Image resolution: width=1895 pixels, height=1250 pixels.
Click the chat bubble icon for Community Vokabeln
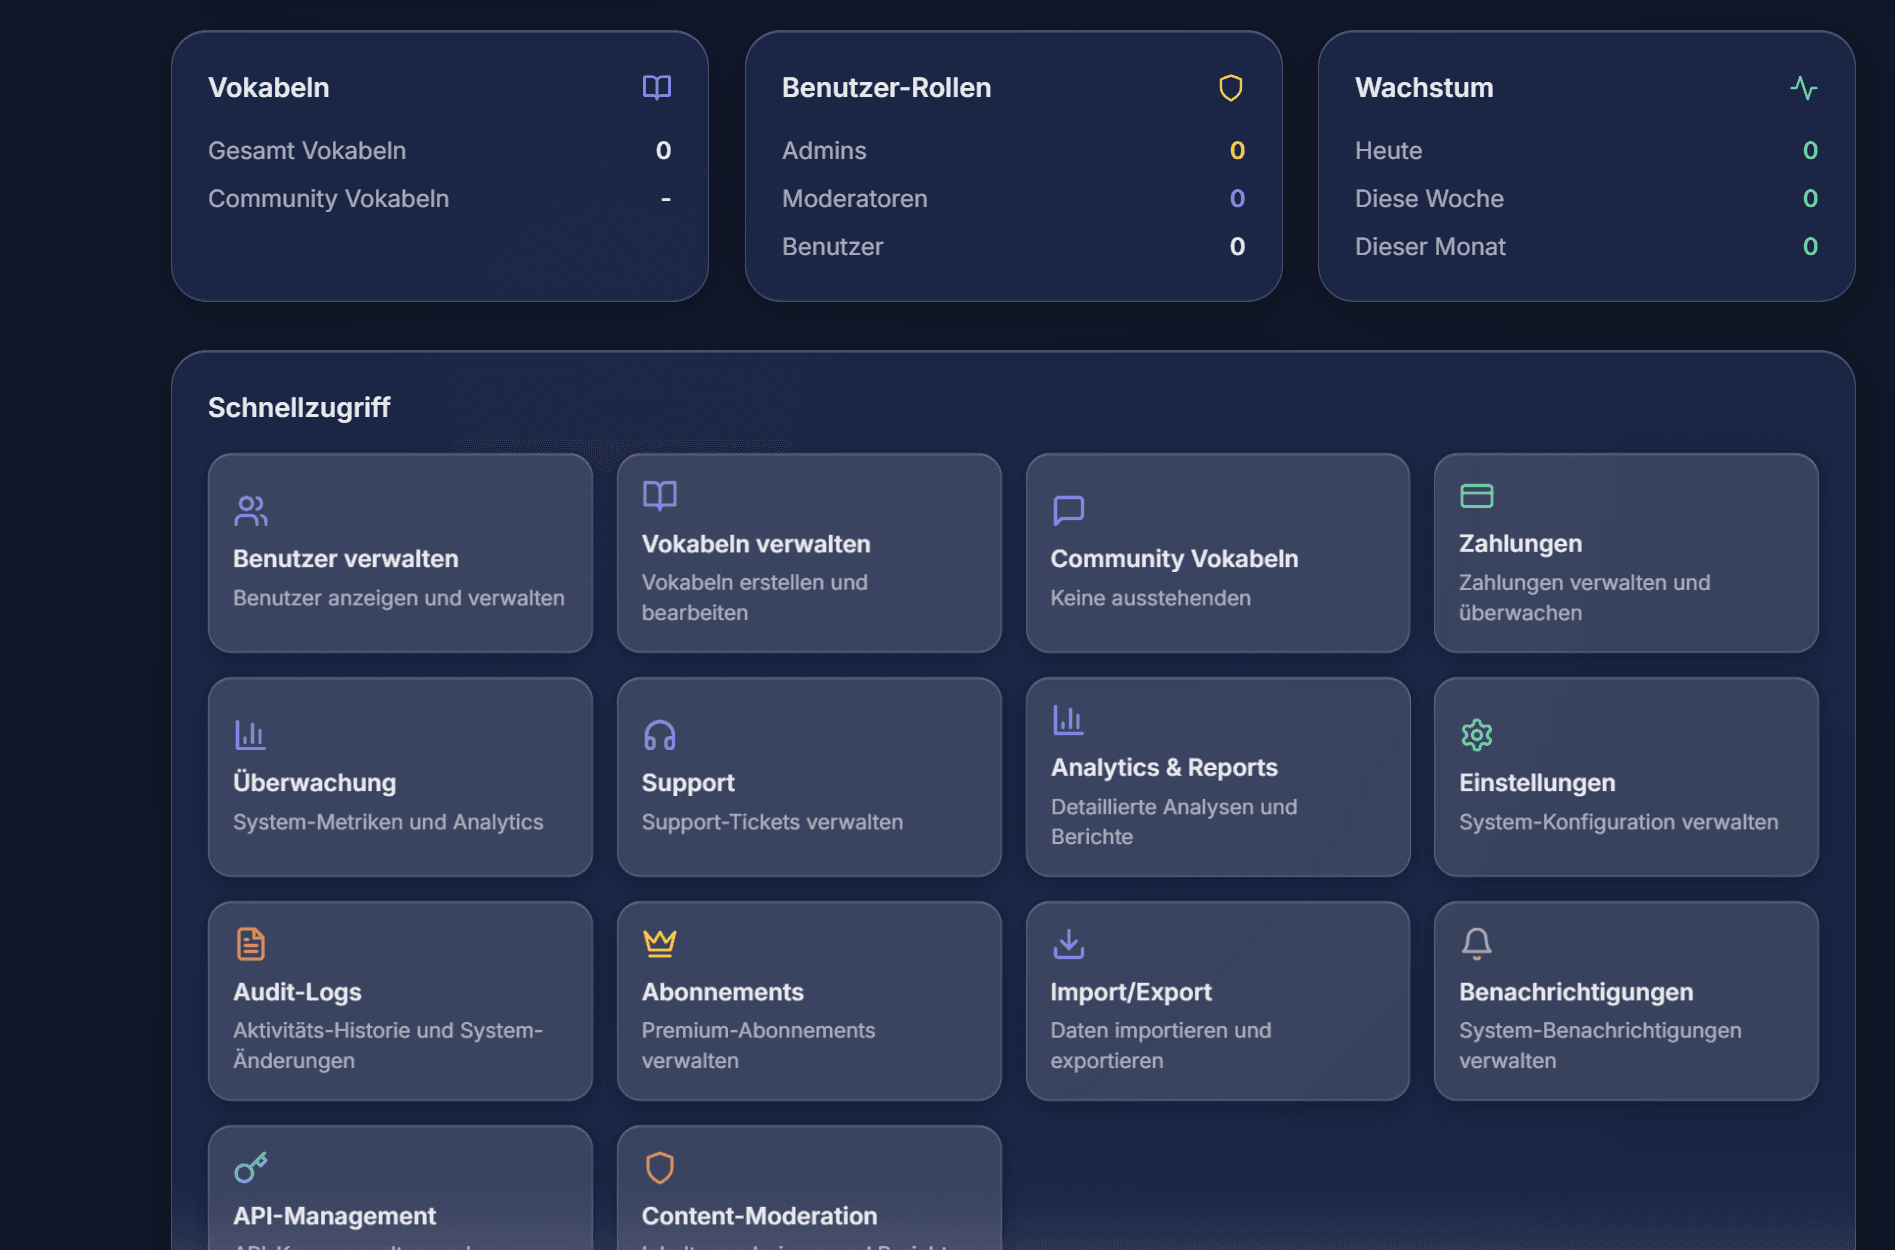point(1068,511)
